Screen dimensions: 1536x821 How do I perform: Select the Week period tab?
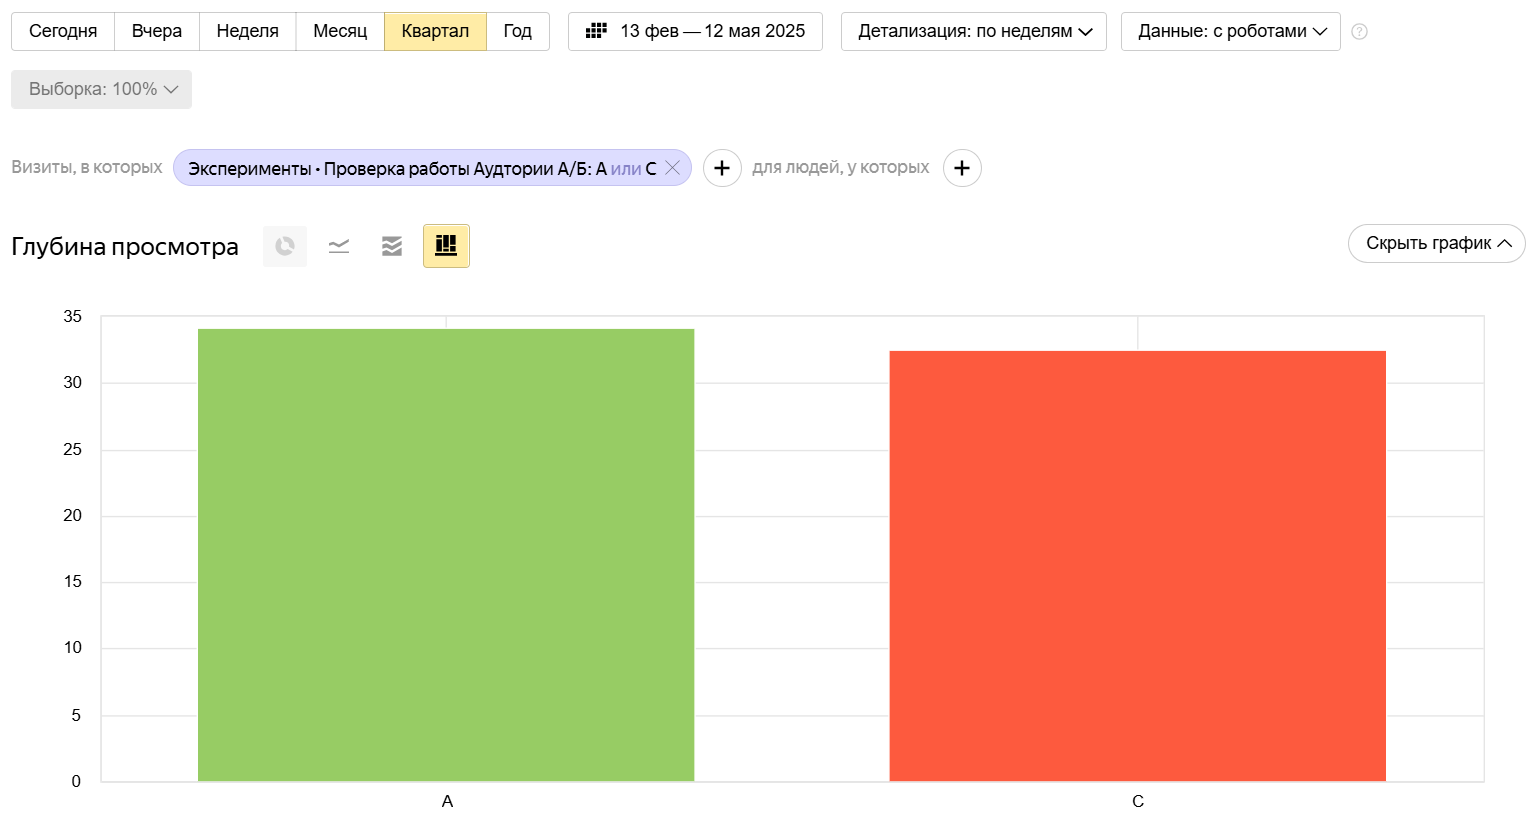(247, 31)
